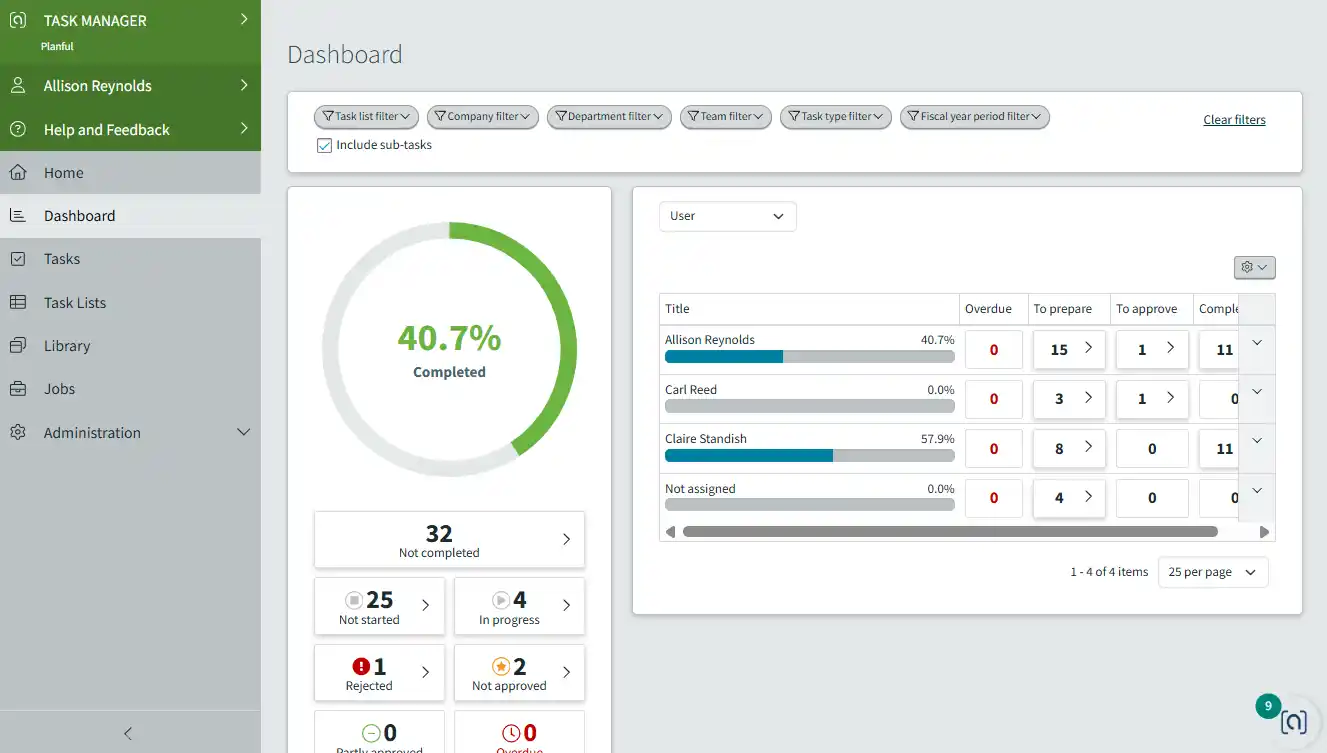Click the Not started status icon
Screen dimensions: 1327x753
pyautogui.click(x=356, y=599)
